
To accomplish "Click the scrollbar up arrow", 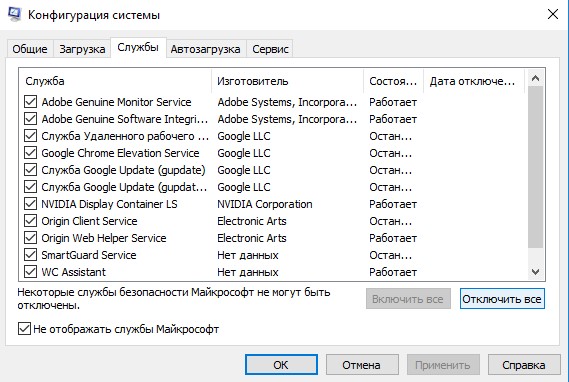I will pos(536,78).
